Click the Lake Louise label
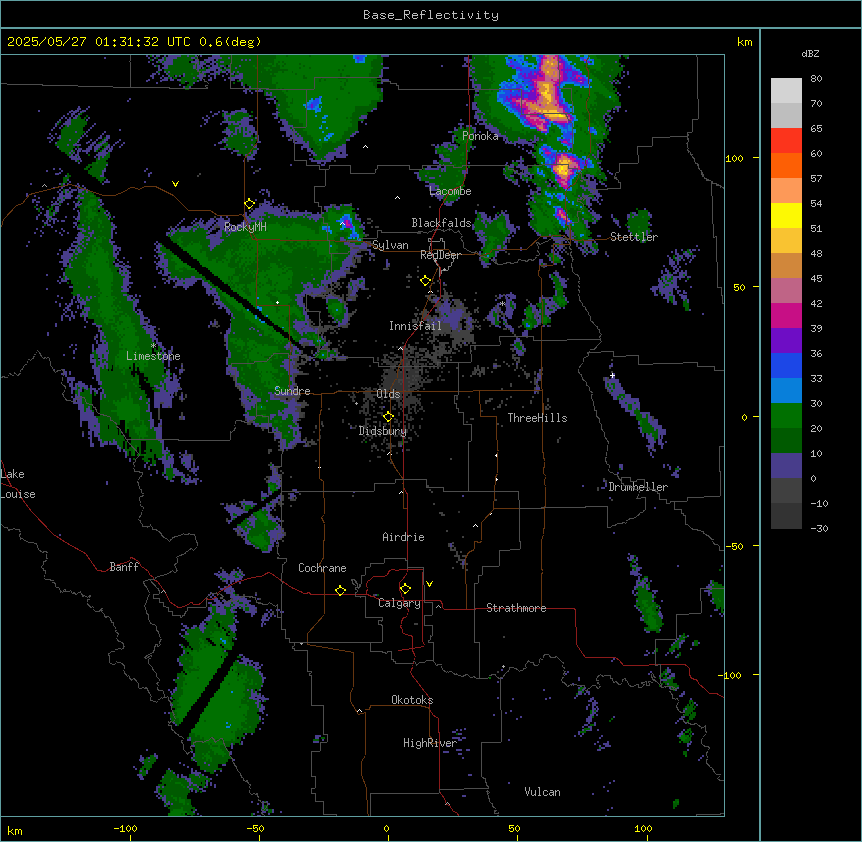862x842 pixels. click(x=18, y=484)
